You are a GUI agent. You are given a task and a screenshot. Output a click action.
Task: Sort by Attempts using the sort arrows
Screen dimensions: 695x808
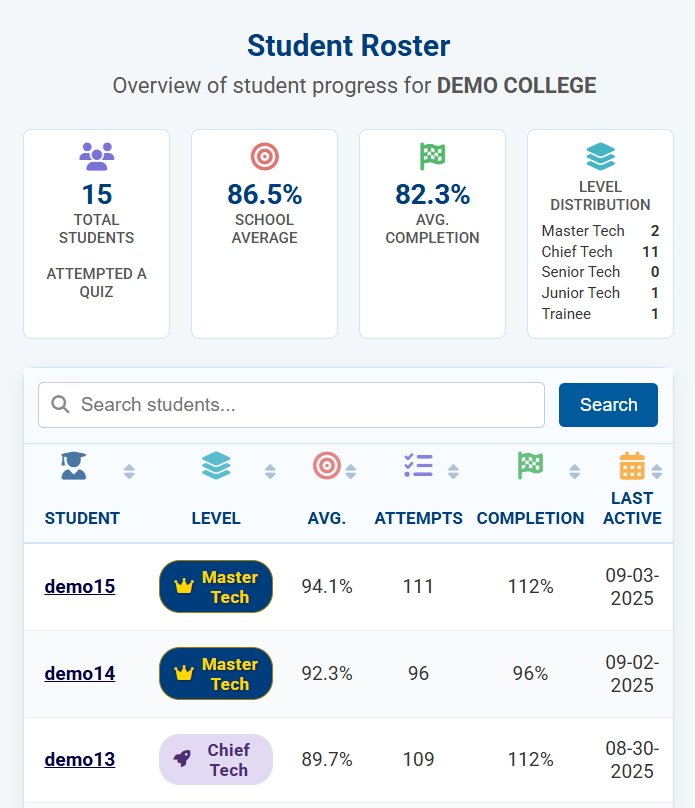tap(453, 471)
